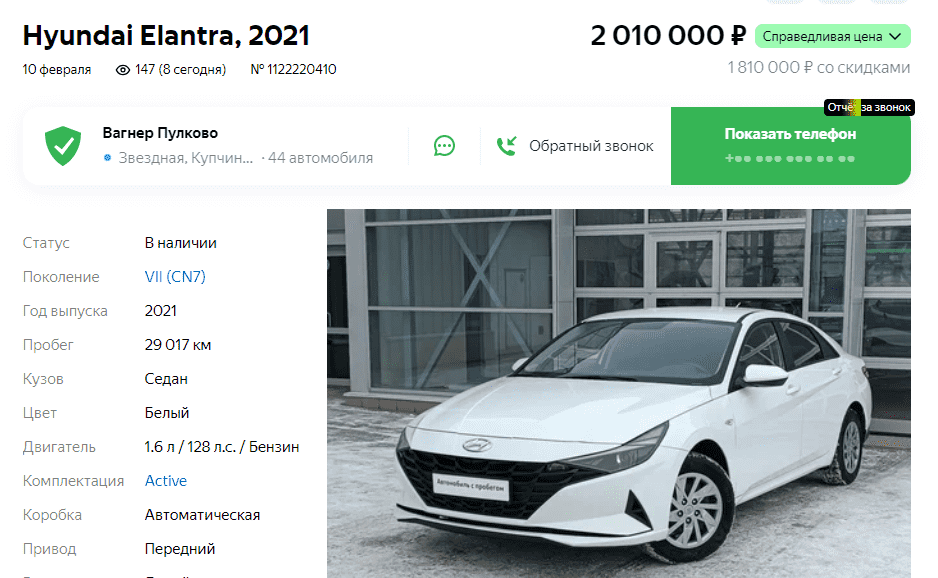
Task: Open the white Elantra main photo
Action: 619,393
